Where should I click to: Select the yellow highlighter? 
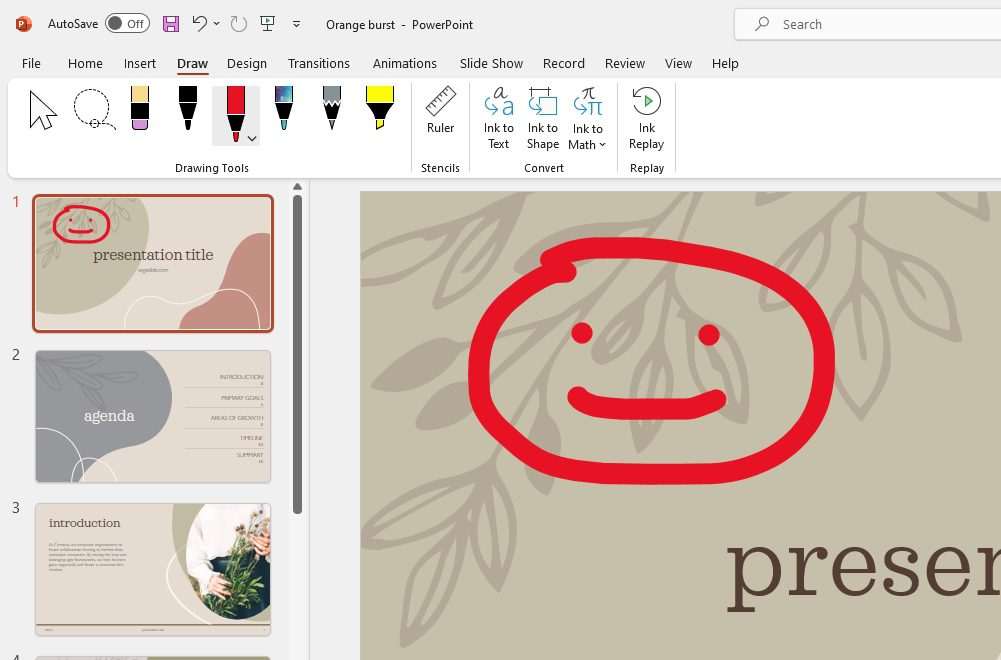click(380, 108)
